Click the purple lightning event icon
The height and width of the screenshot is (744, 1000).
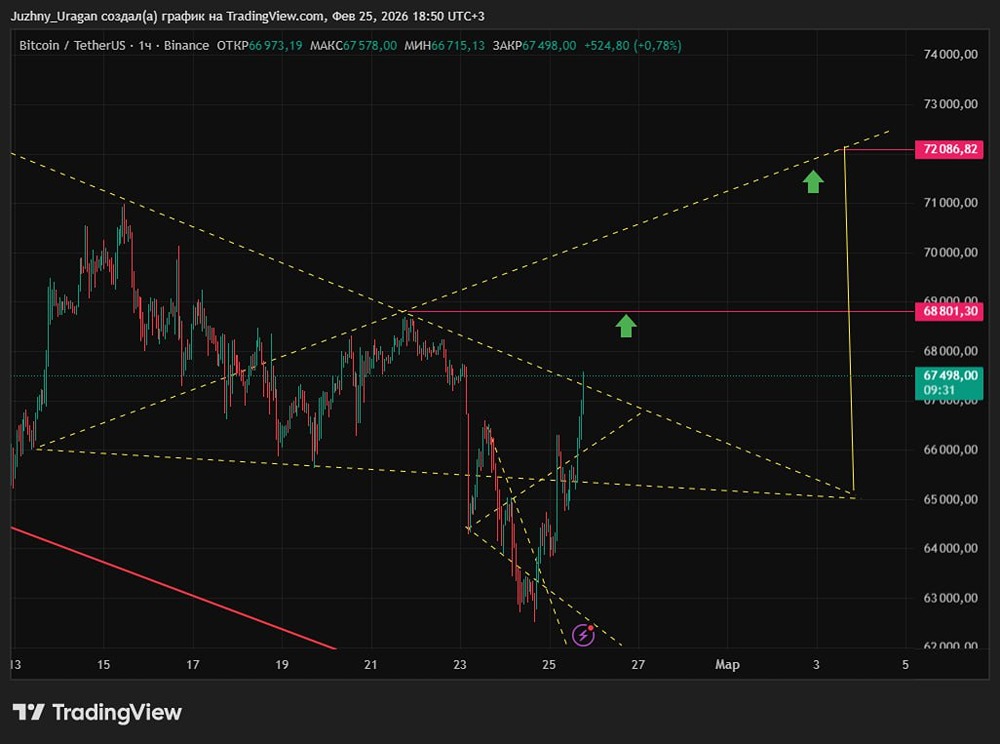(583, 635)
